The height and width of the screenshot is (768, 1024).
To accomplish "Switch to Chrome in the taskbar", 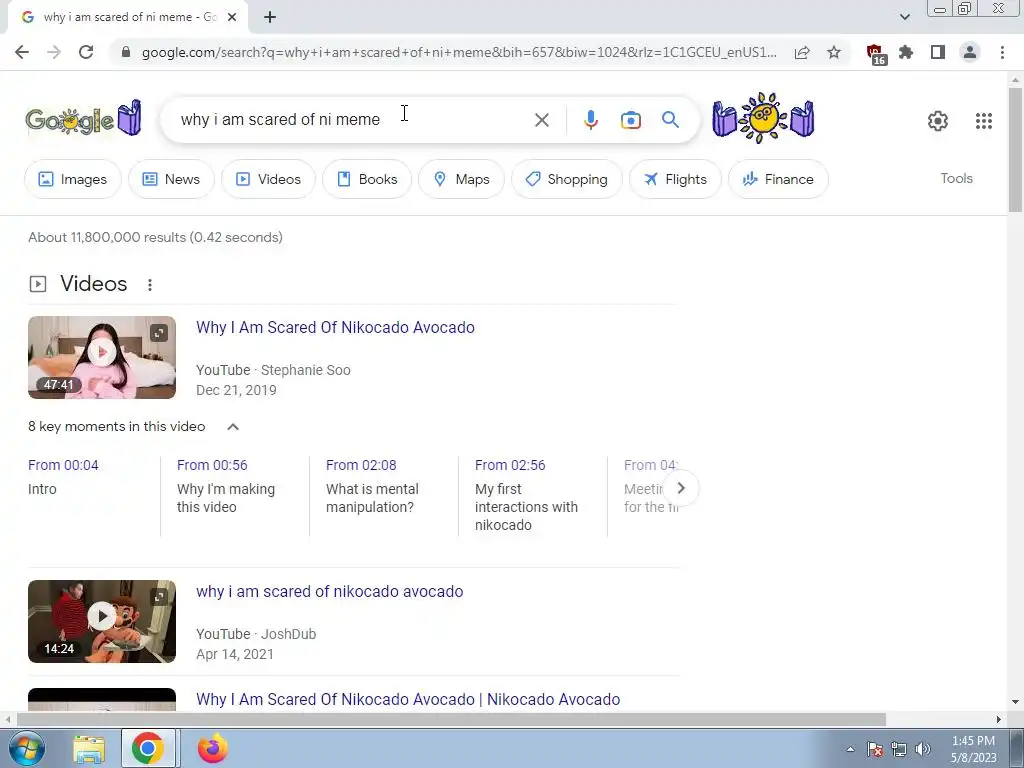I will point(148,748).
